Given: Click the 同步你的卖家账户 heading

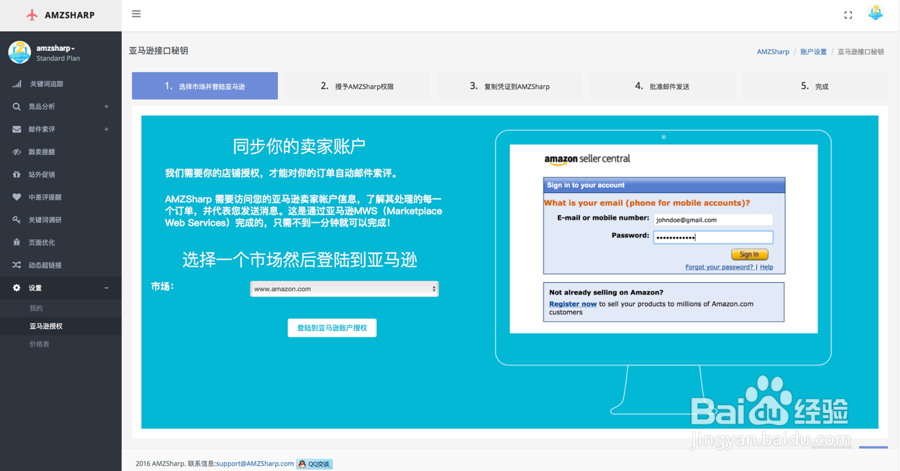Looking at the screenshot, I should 299,146.
